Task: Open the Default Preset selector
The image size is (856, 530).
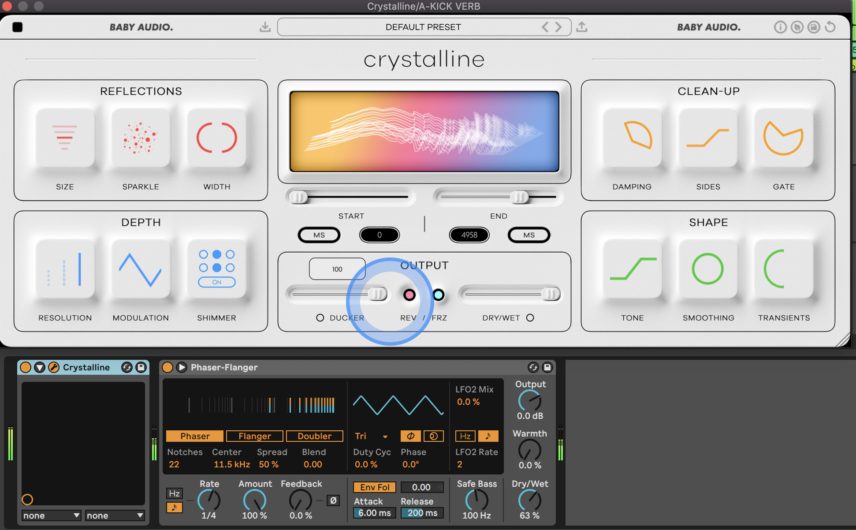Action: point(424,27)
